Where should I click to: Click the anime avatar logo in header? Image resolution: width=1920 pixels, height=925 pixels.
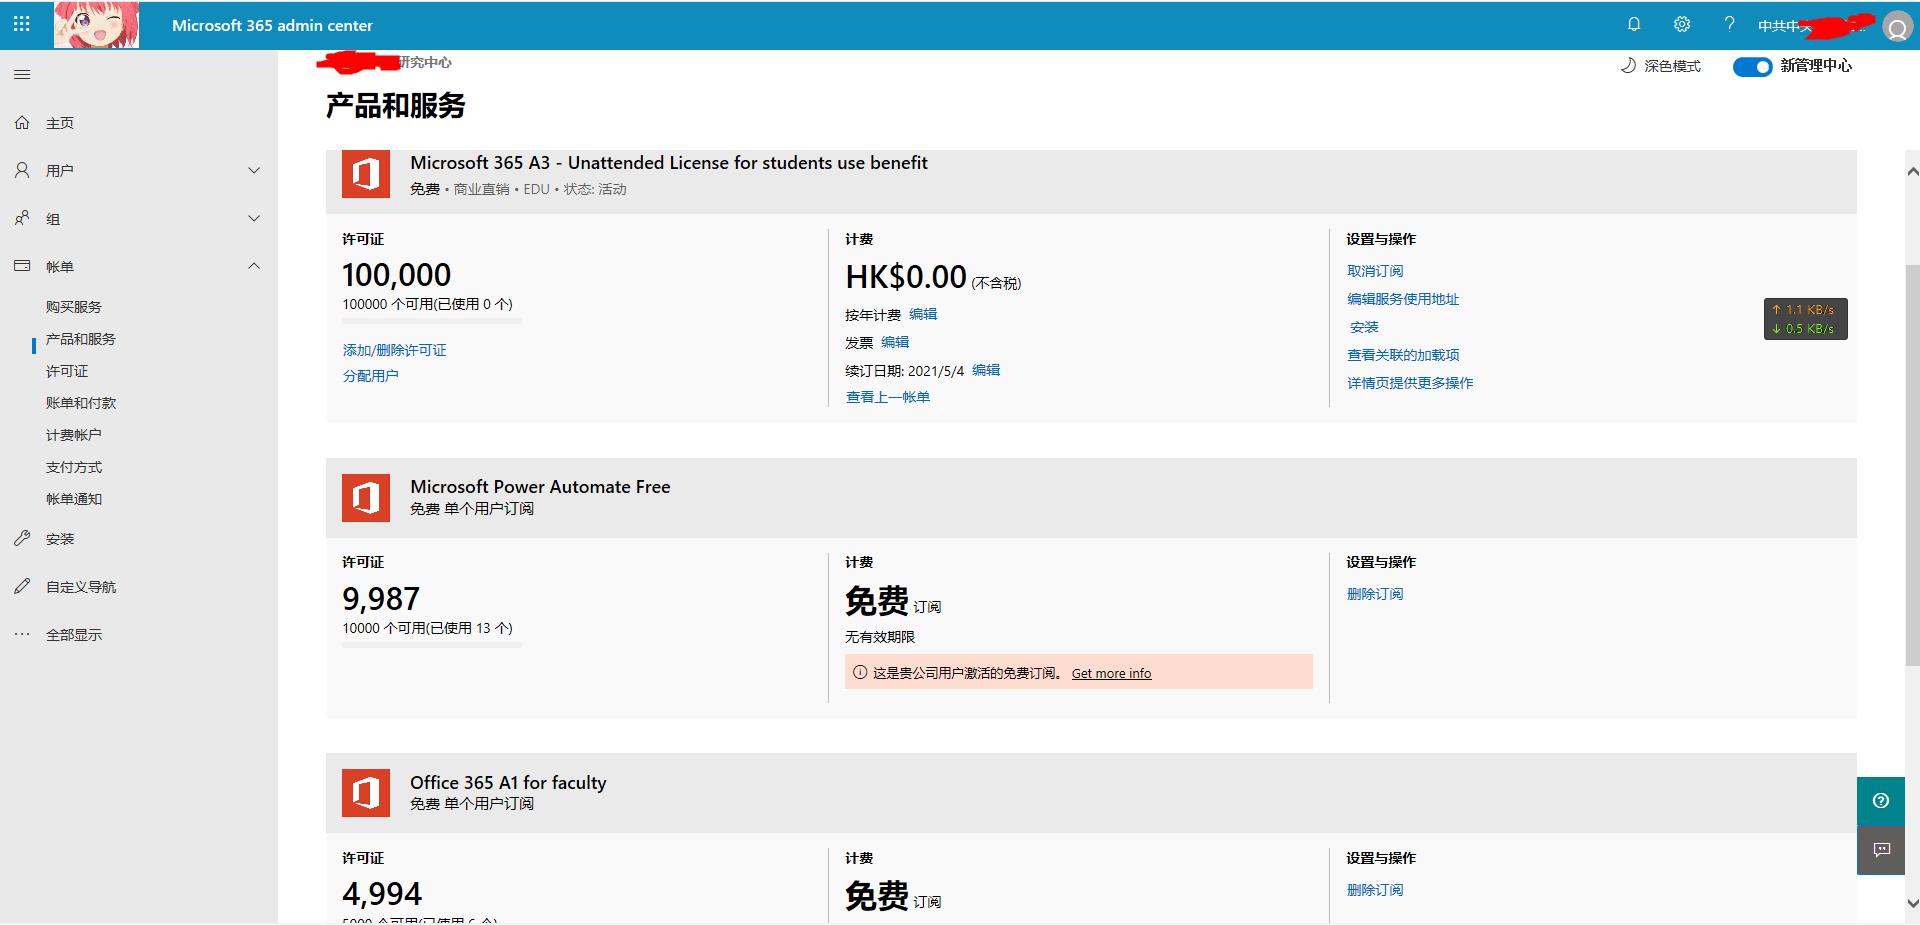point(96,25)
